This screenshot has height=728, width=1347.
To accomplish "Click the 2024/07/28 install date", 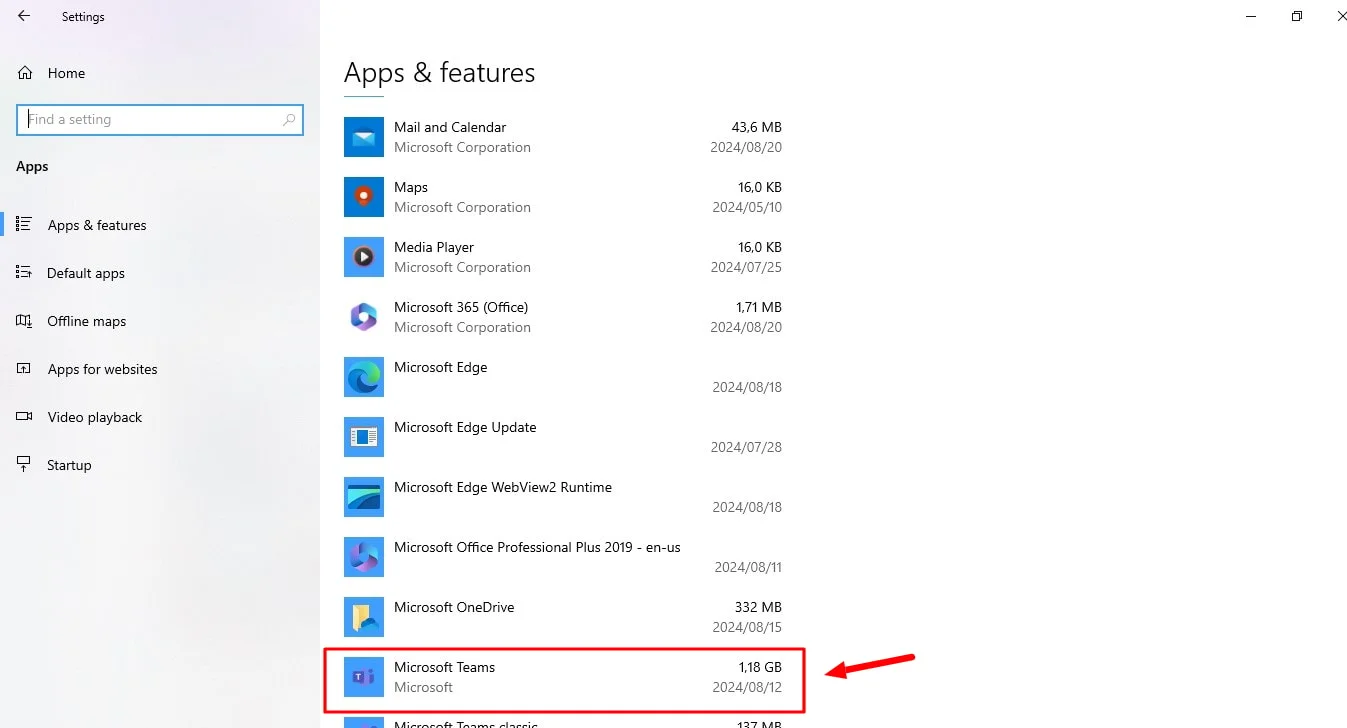I will pos(747,447).
